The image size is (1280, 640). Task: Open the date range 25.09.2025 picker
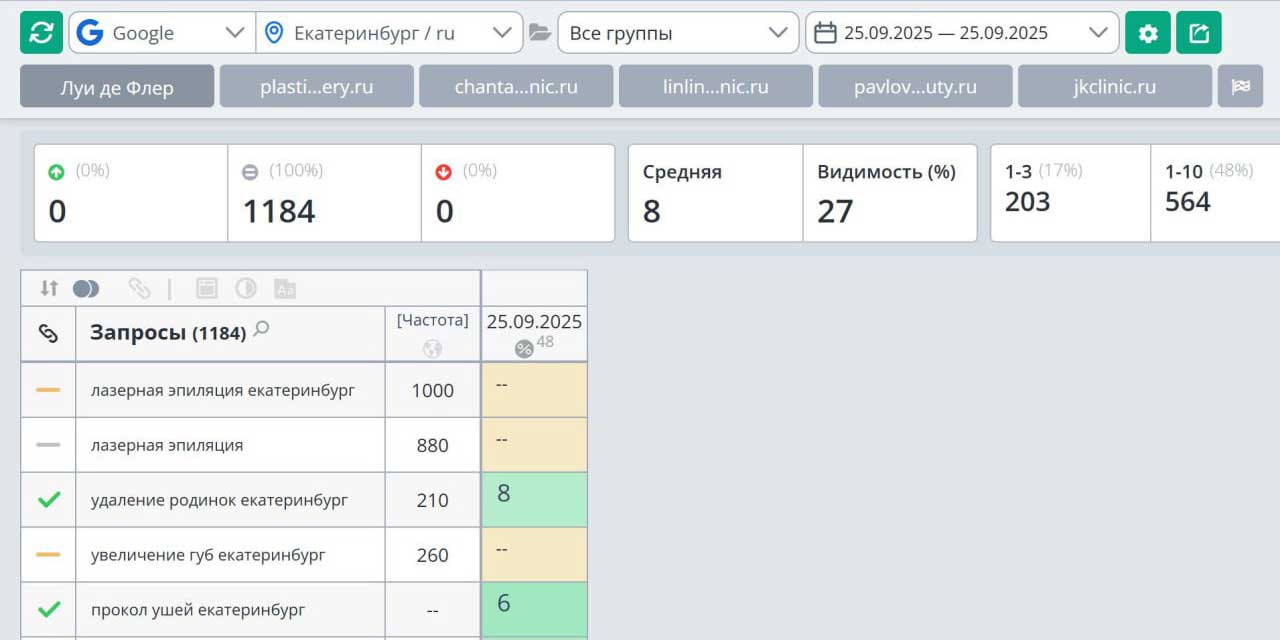961,33
